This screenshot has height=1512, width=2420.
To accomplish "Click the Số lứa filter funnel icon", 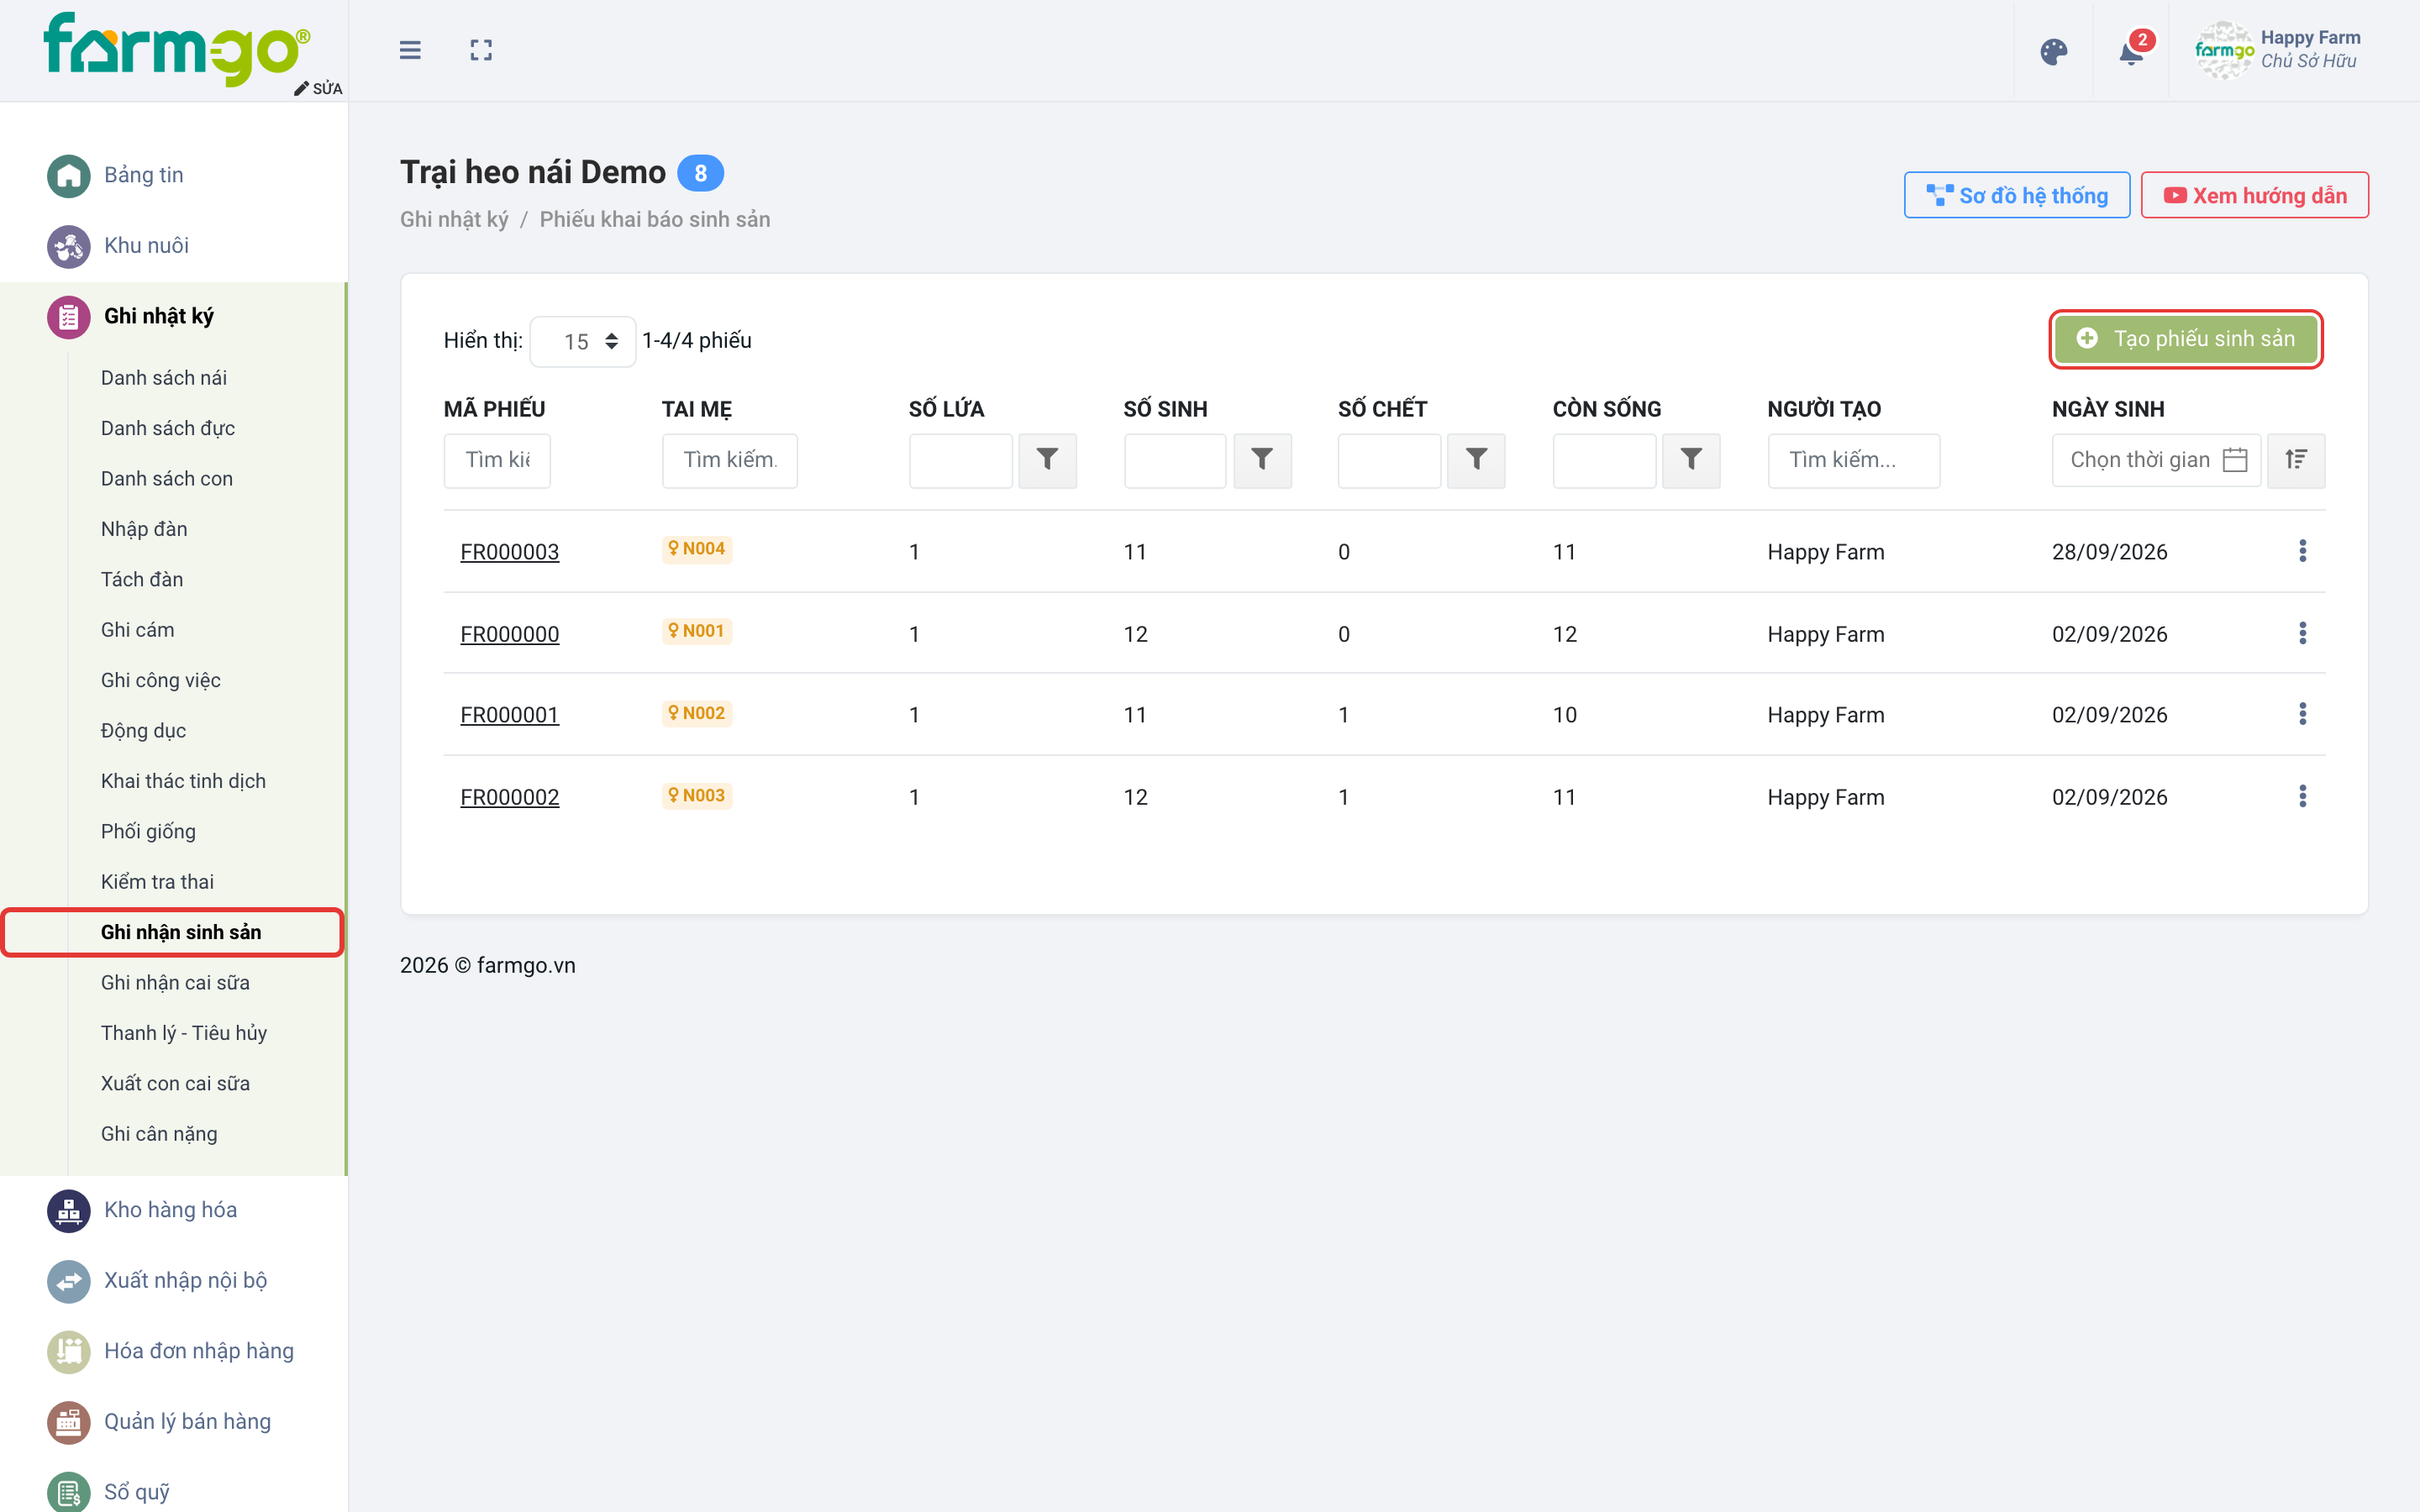I will click(x=1047, y=460).
